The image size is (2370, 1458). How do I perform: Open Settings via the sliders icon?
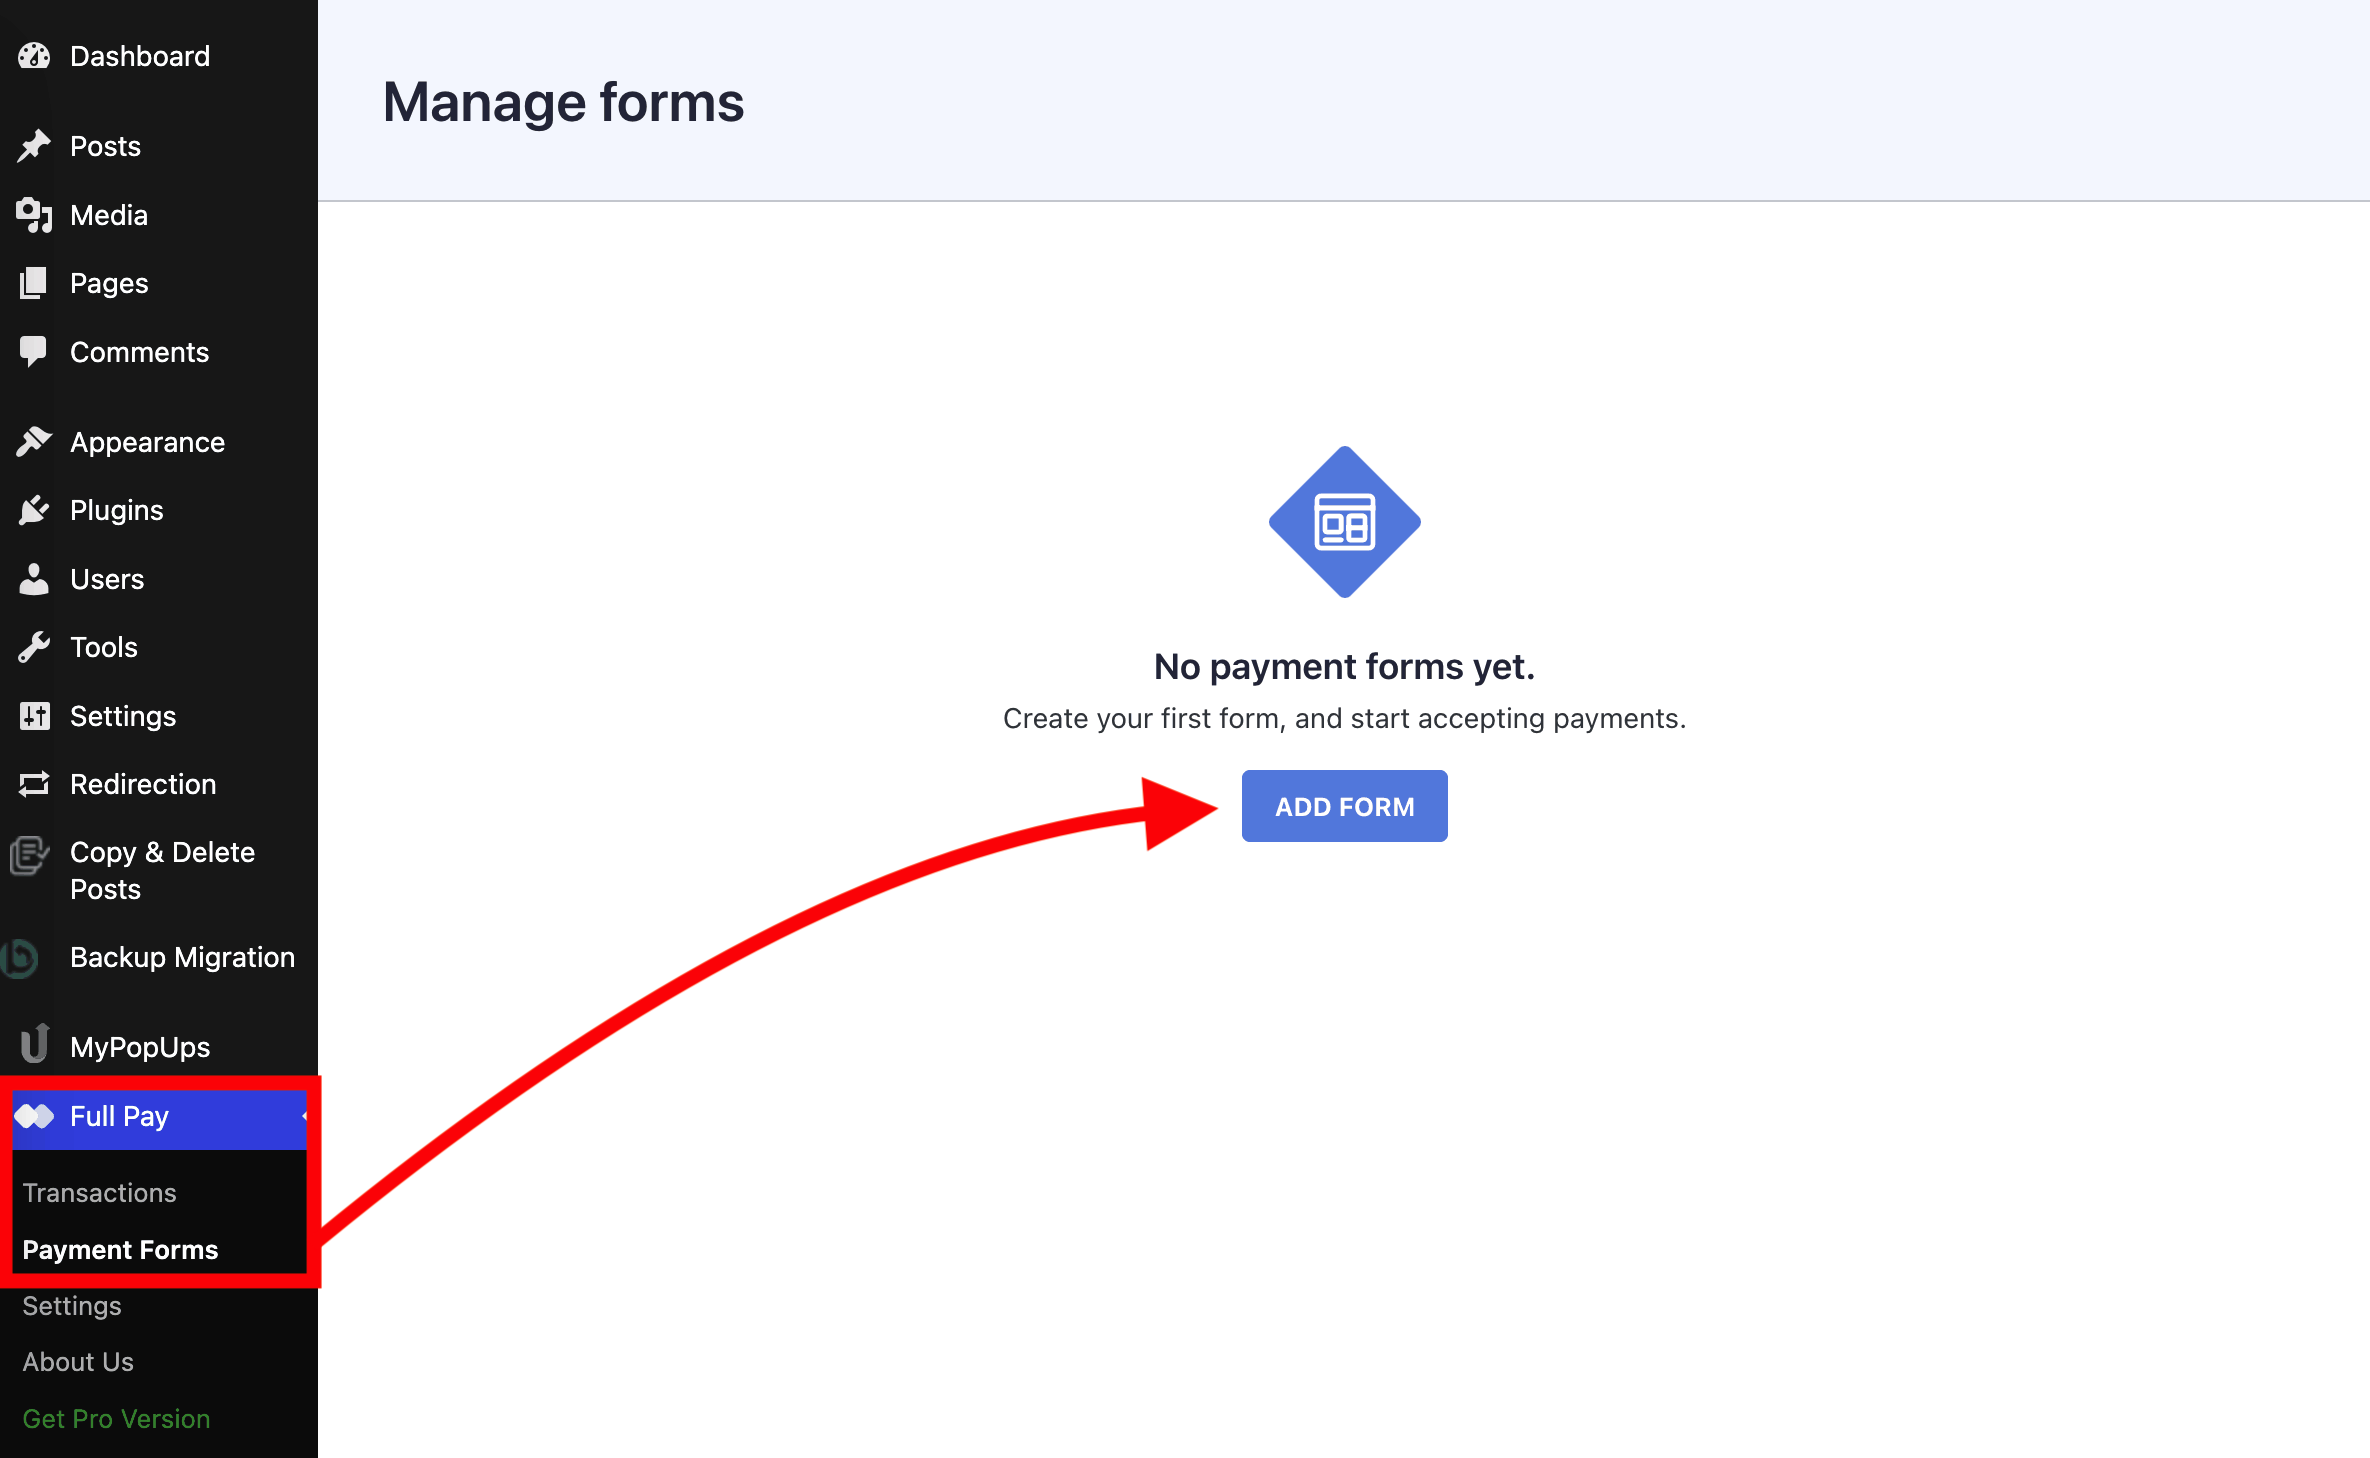coord(34,715)
